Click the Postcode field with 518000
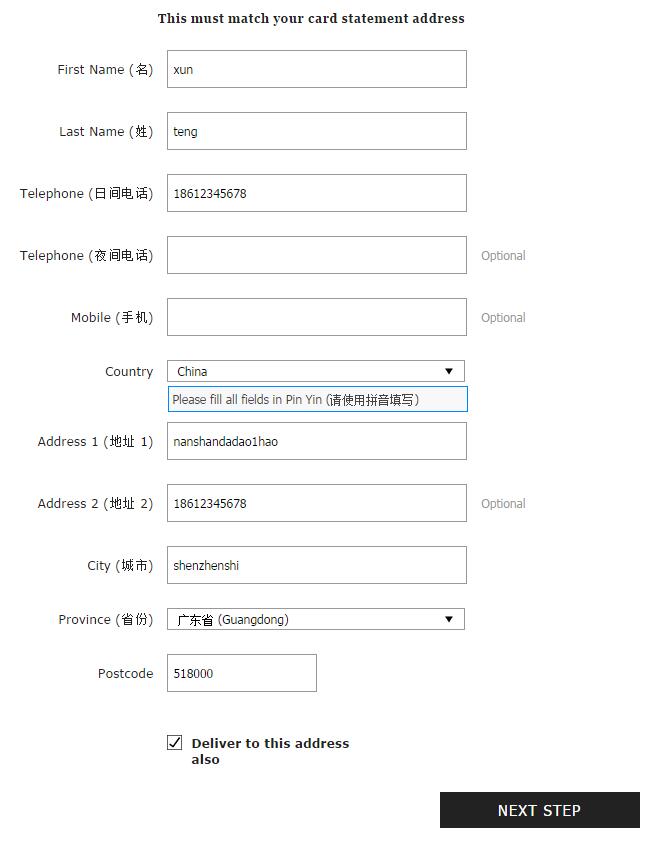The width and height of the screenshot is (648, 851). [x=242, y=672]
